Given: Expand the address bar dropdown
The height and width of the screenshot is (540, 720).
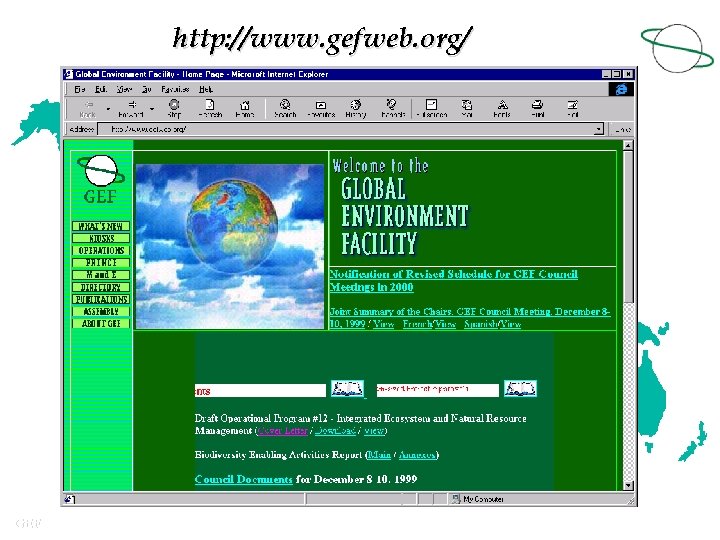Looking at the screenshot, I should pyautogui.click(x=598, y=129).
